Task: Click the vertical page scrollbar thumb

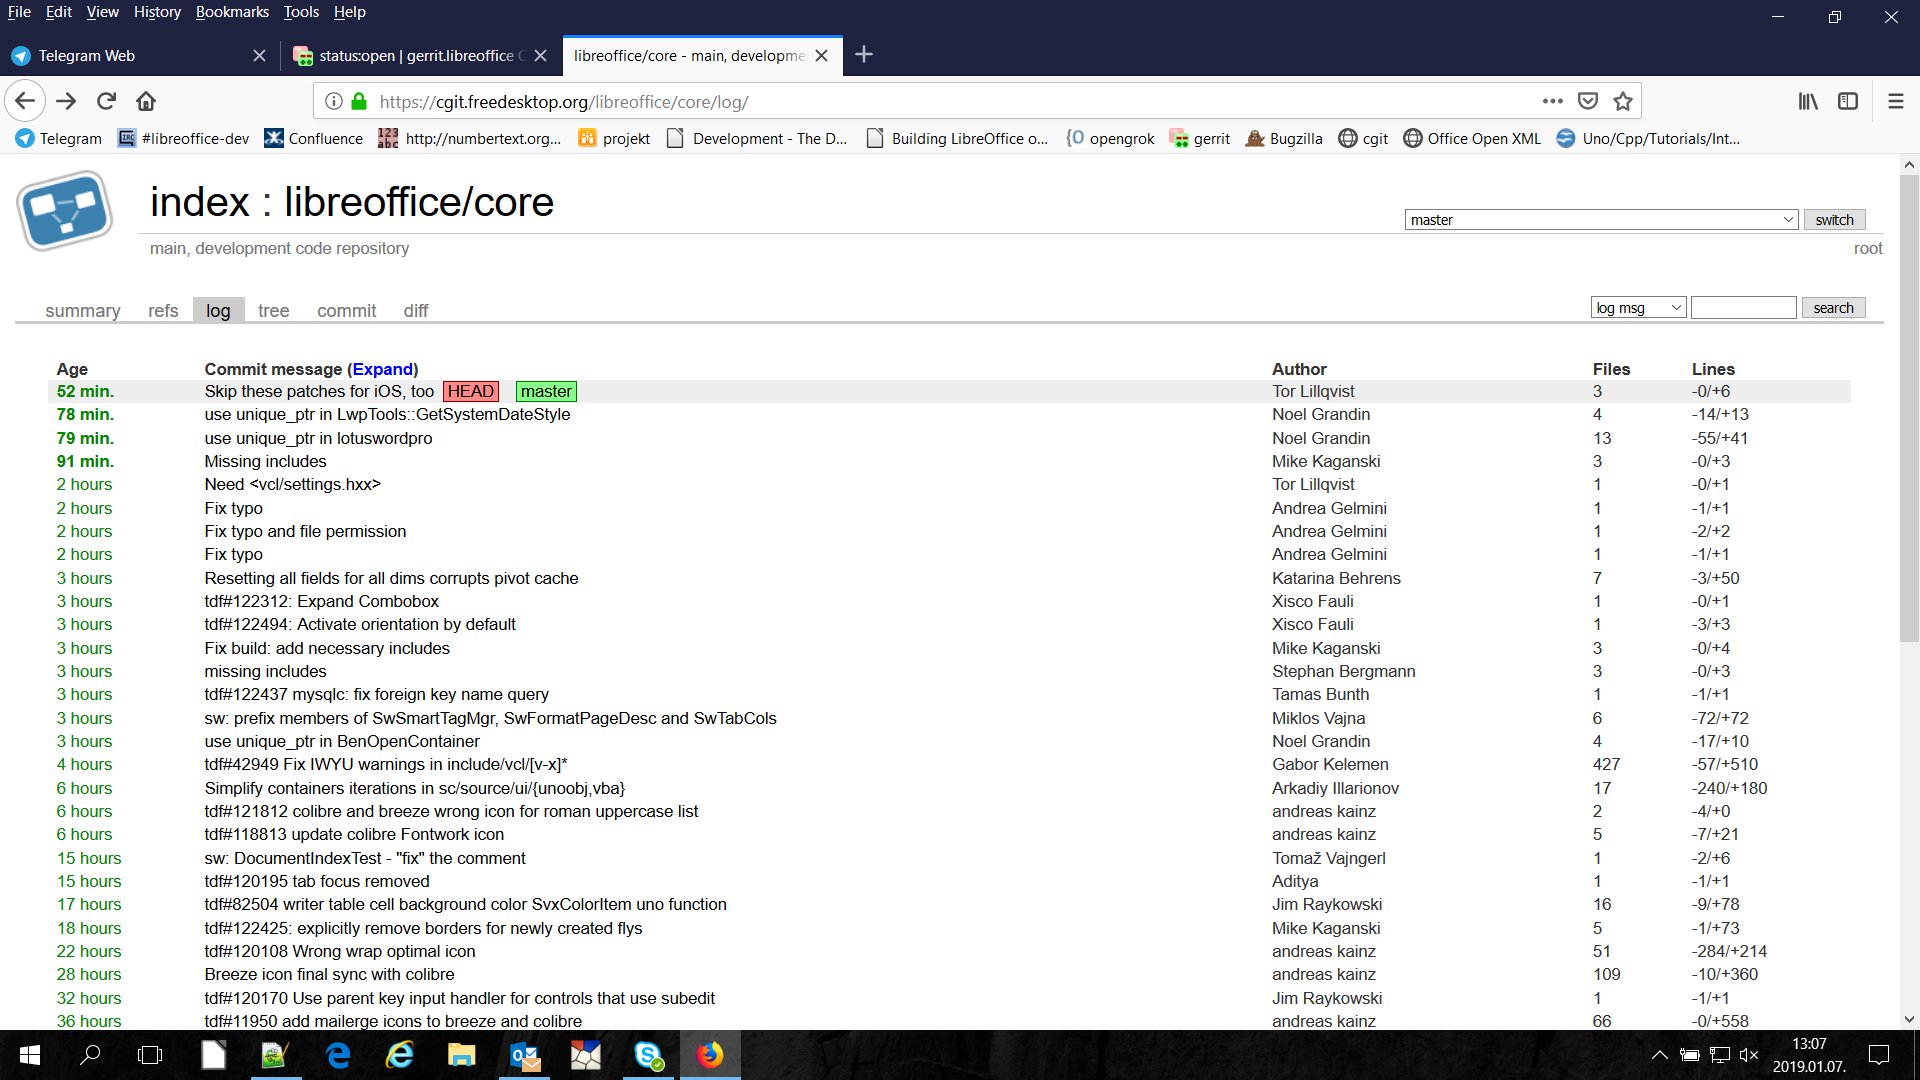Action: click(1909, 408)
